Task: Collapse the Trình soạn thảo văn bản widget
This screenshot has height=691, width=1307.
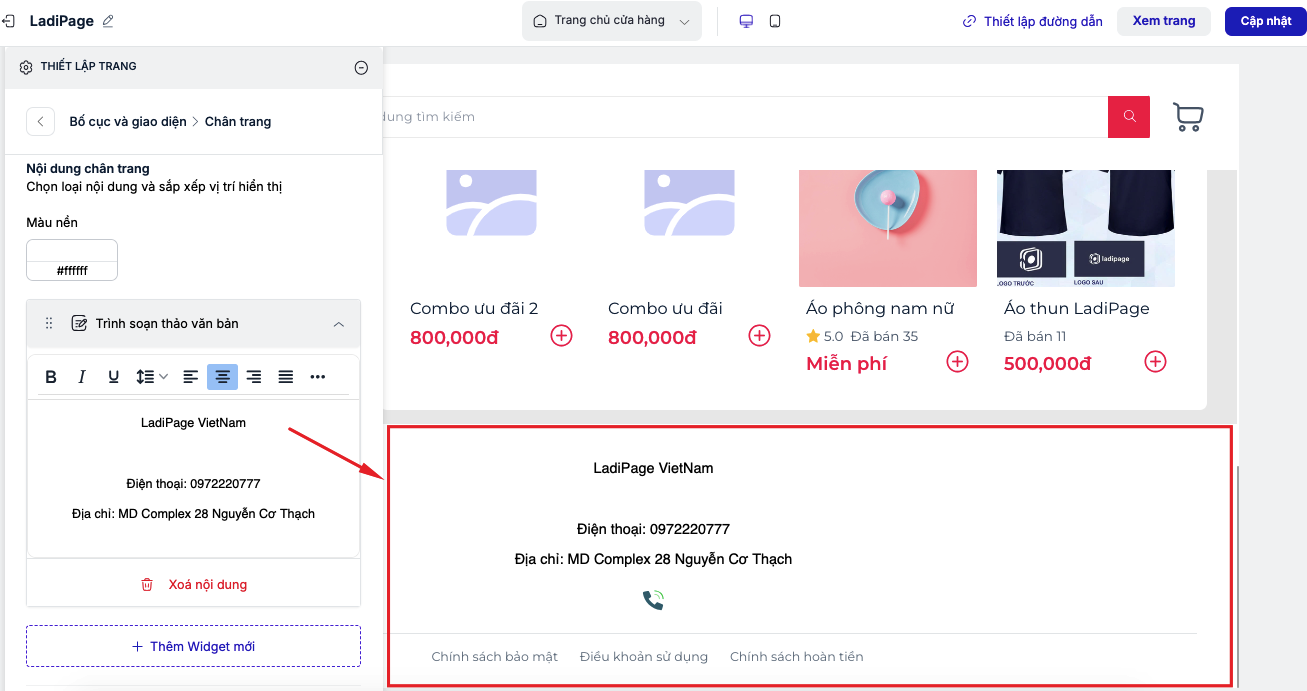Action: (x=339, y=324)
